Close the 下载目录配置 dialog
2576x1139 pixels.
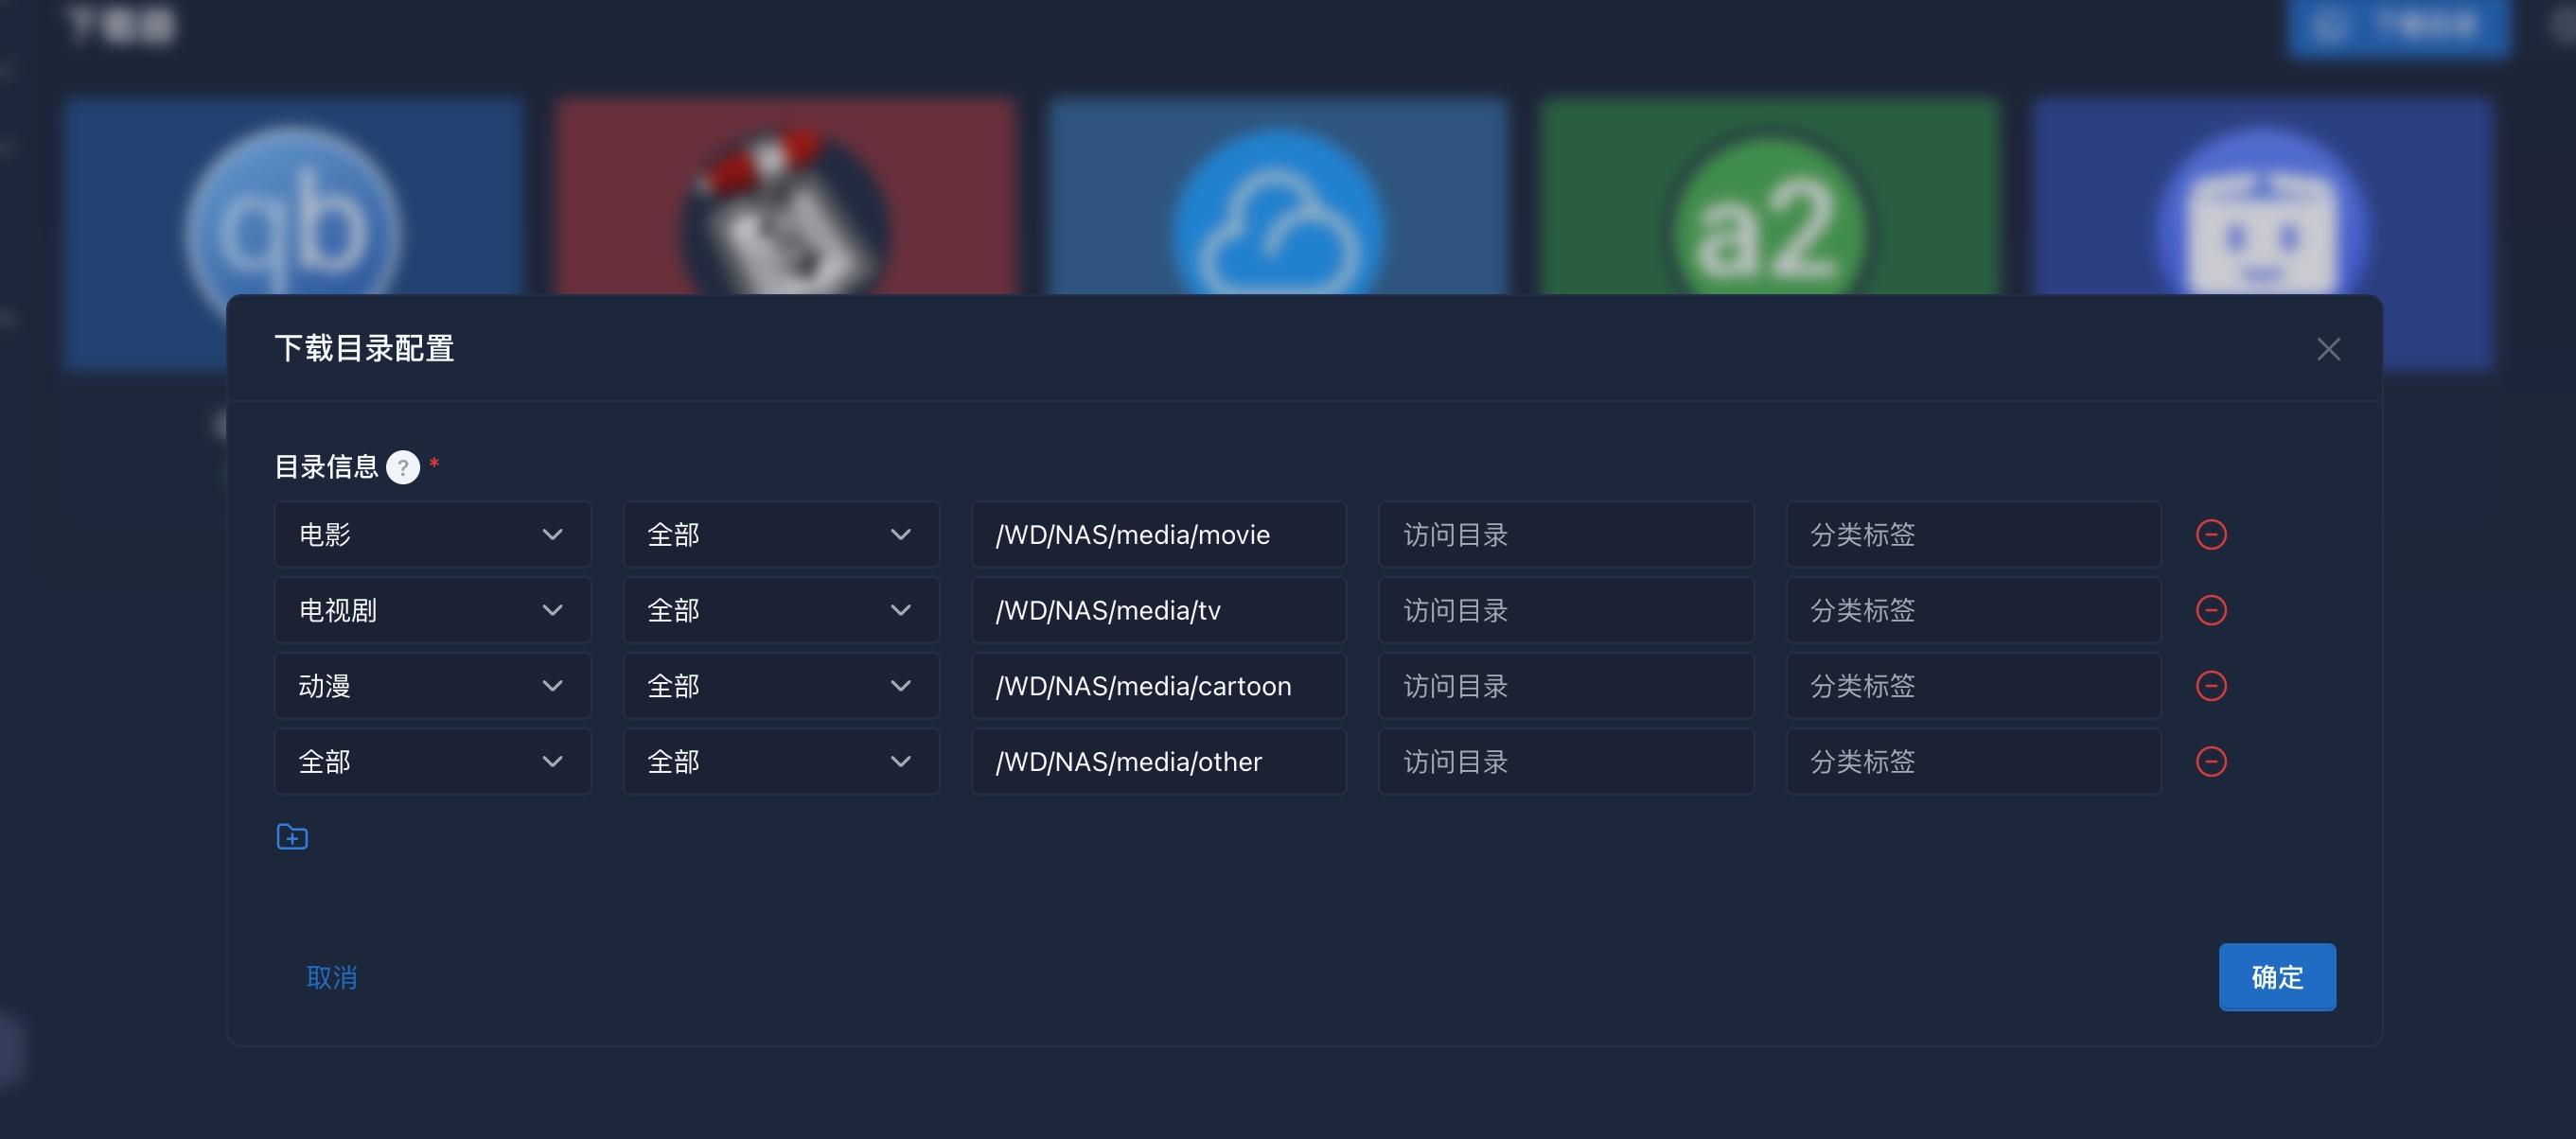[x=2328, y=349]
